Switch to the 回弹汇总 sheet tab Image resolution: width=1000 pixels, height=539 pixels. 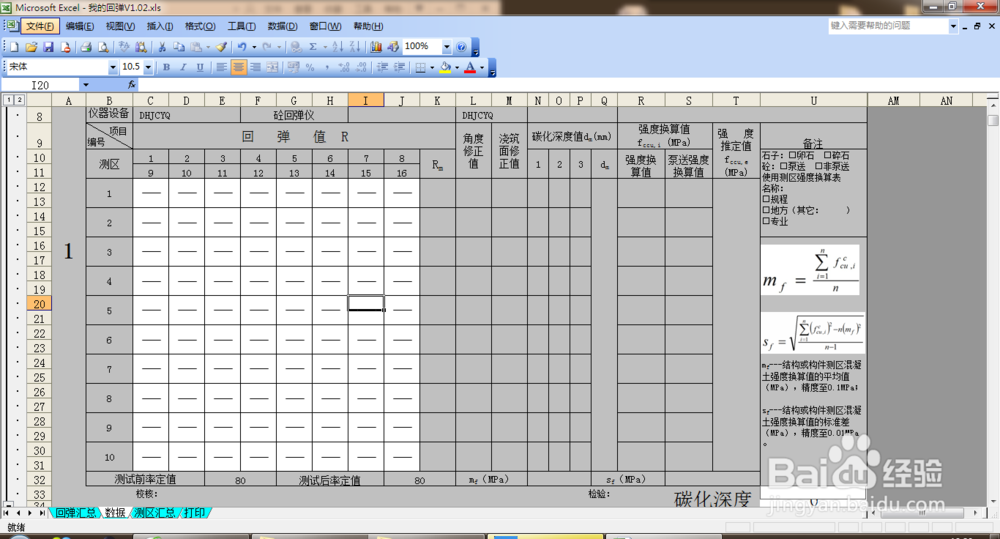tap(75, 512)
